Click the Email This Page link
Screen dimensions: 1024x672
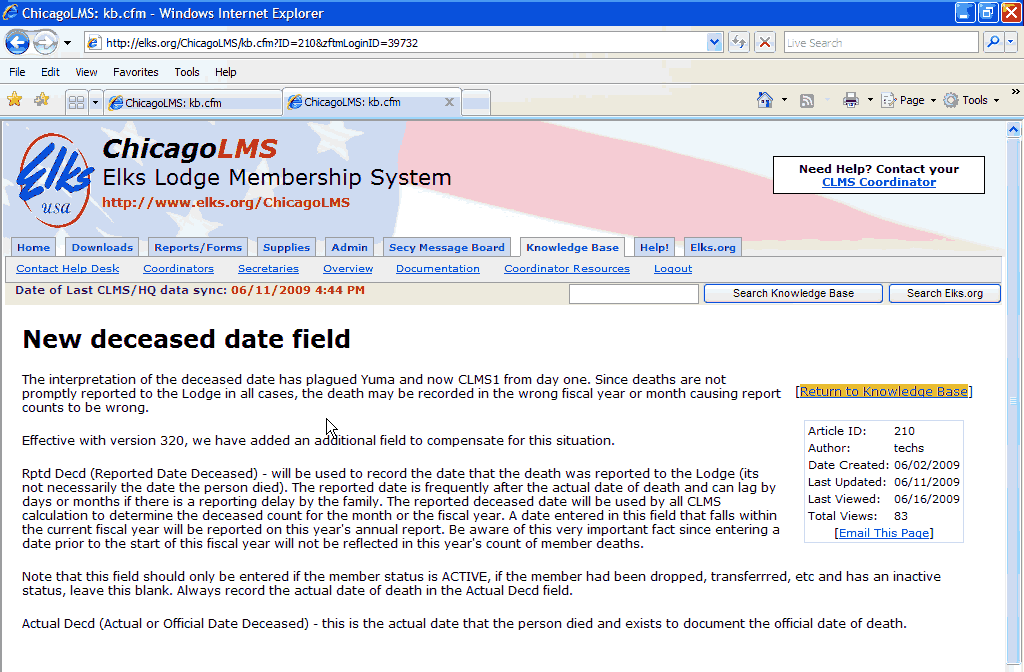click(883, 533)
